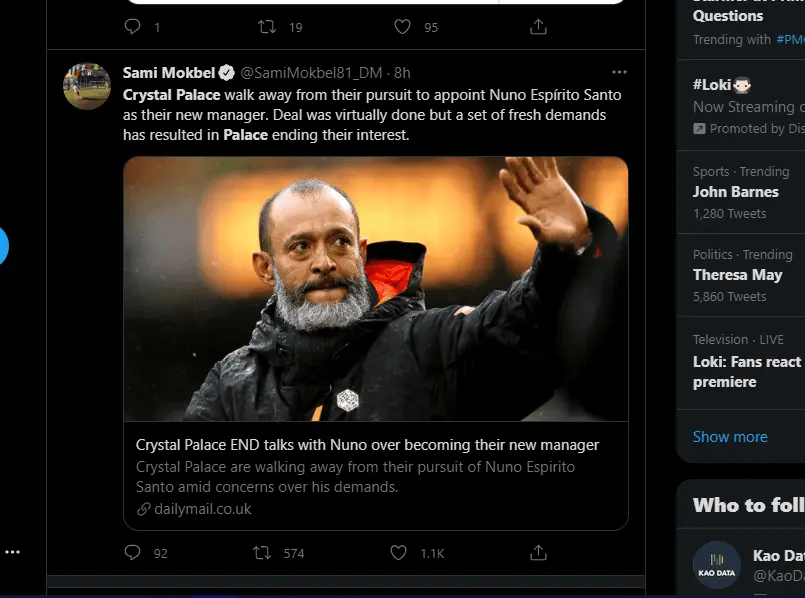Share Sami Mokbel's tweet via share icon
Viewport: 805px width, 598px height.
click(538, 552)
